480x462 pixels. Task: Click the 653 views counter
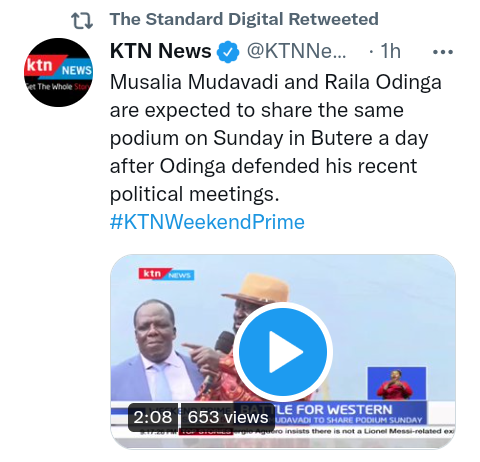tap(228, 417)
